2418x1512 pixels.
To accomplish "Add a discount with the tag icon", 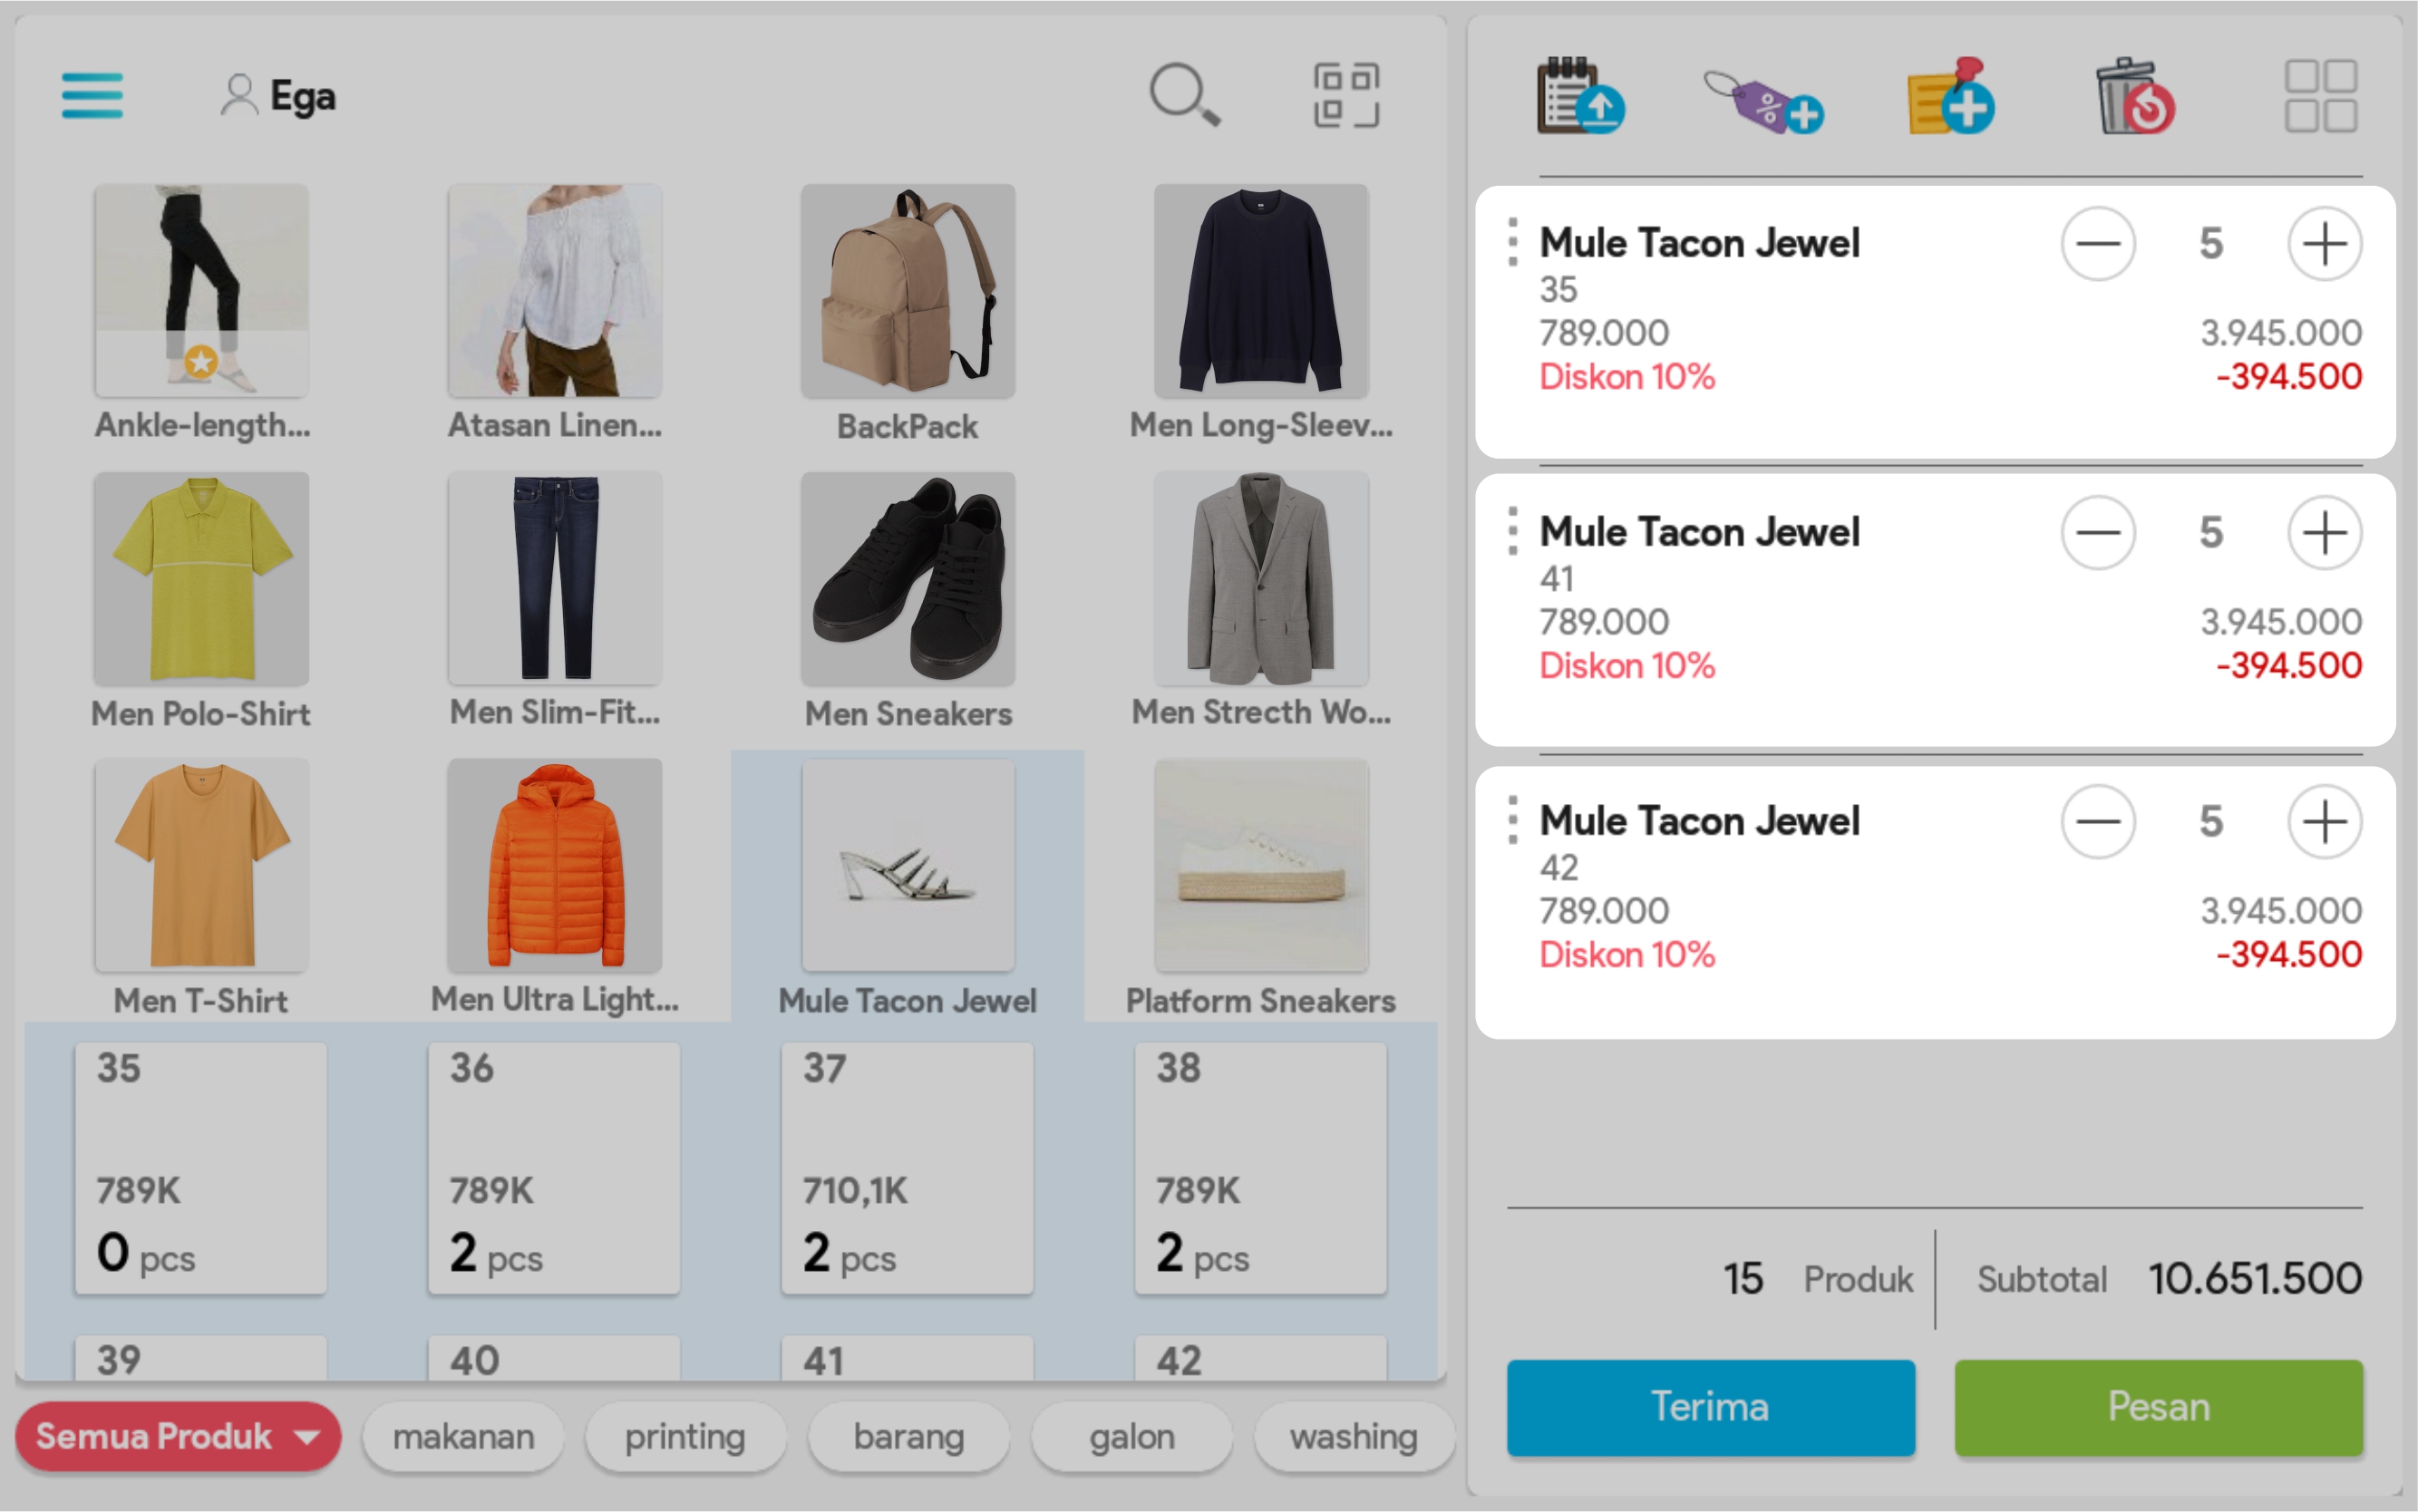I will click(1765, 100).
